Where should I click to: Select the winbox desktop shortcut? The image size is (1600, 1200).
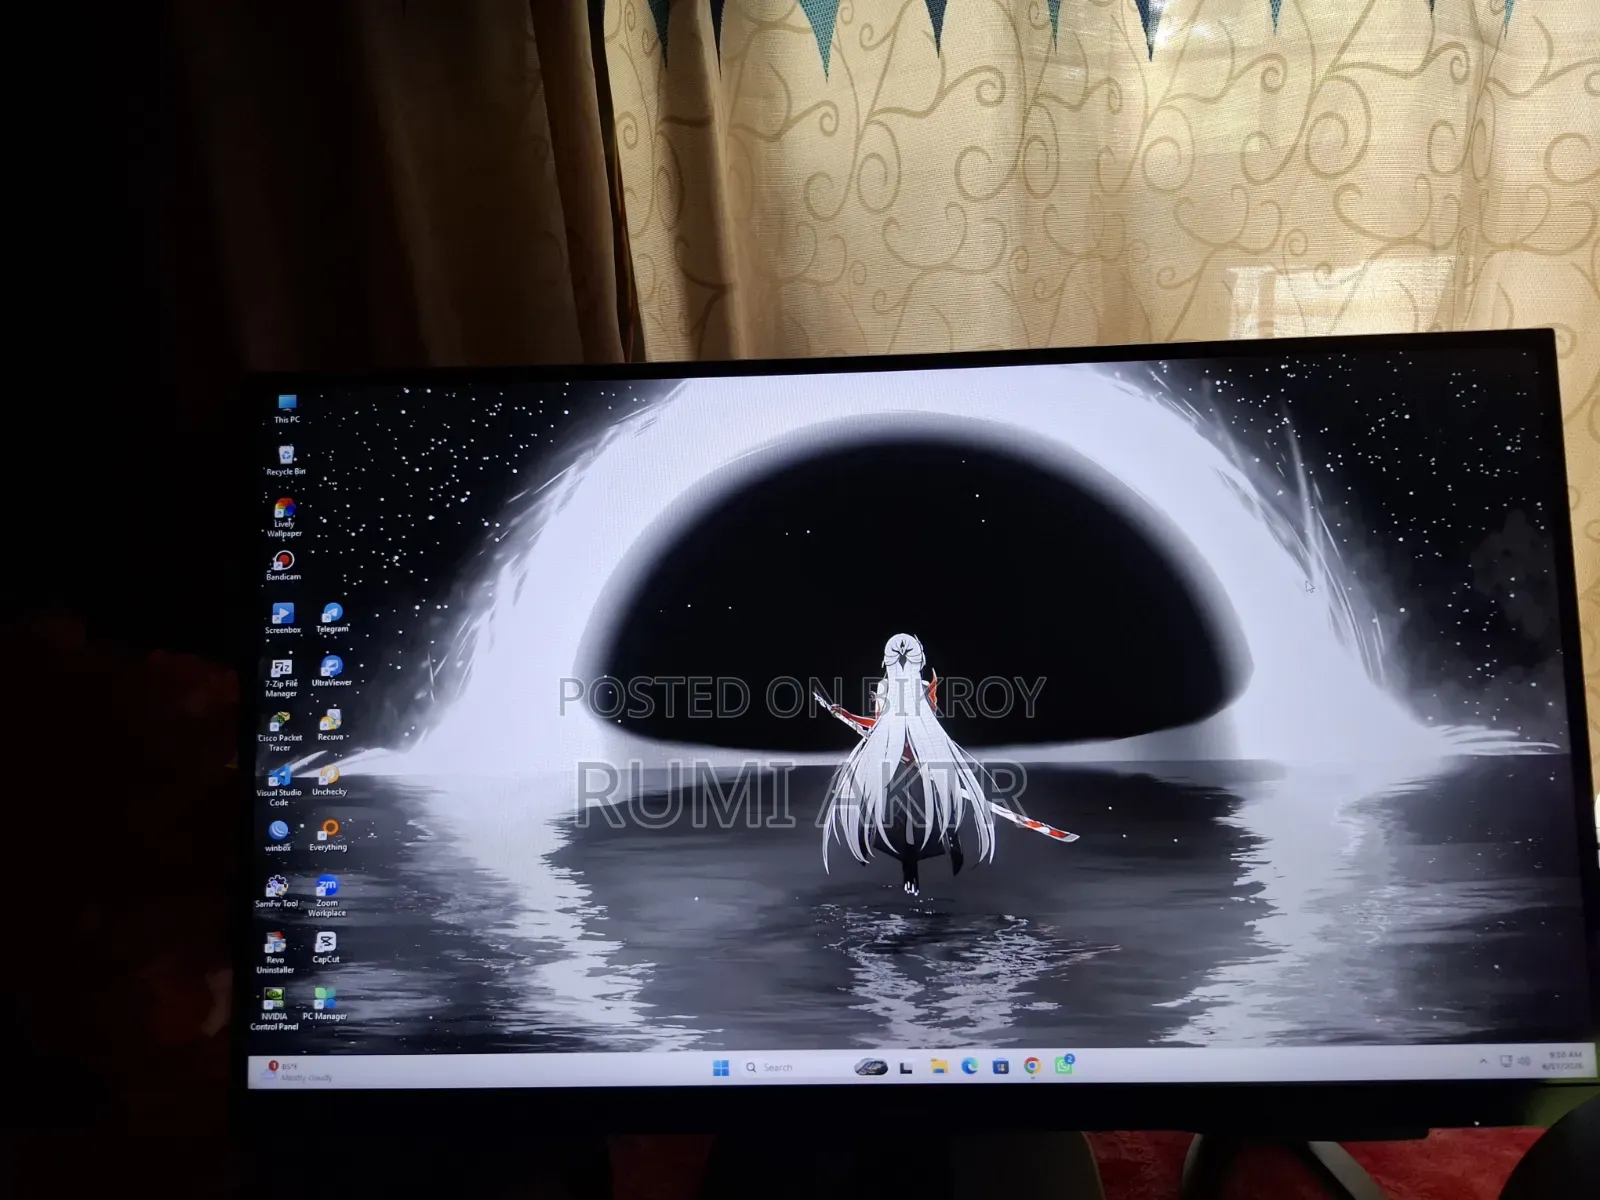(x=278, y=836)
